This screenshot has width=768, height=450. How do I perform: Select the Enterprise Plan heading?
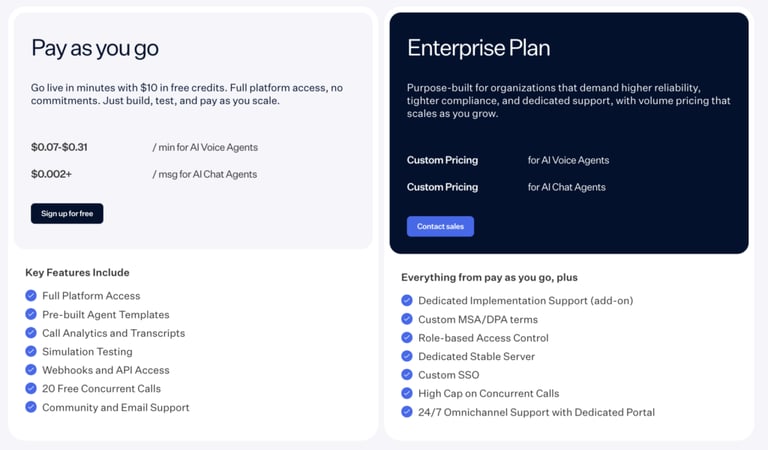click(x=479, y=48)
